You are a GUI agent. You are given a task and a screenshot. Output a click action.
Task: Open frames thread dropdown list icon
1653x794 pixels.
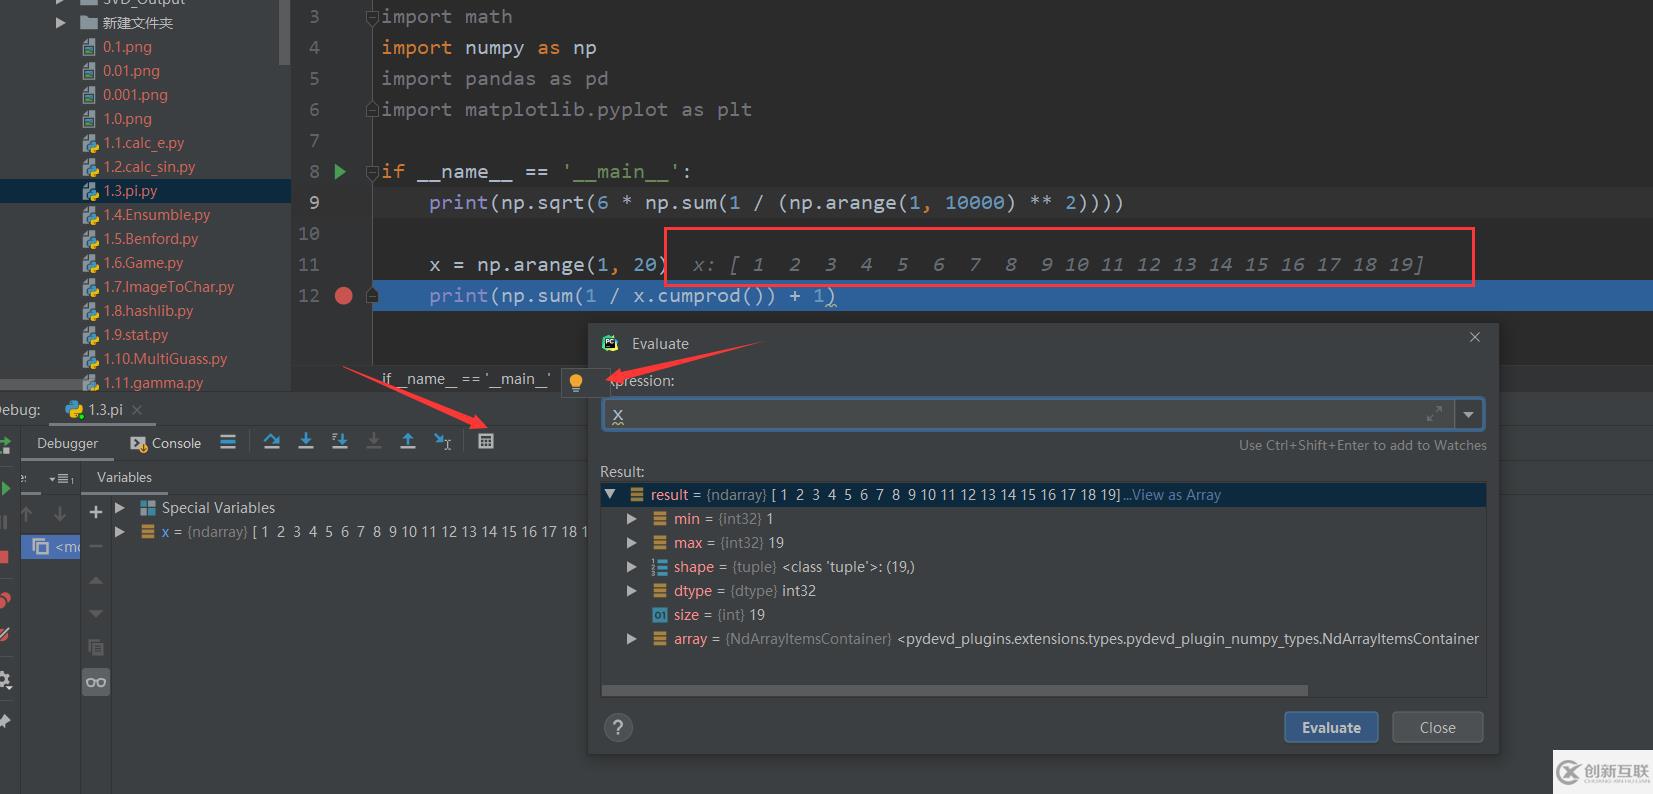(61, 479)
